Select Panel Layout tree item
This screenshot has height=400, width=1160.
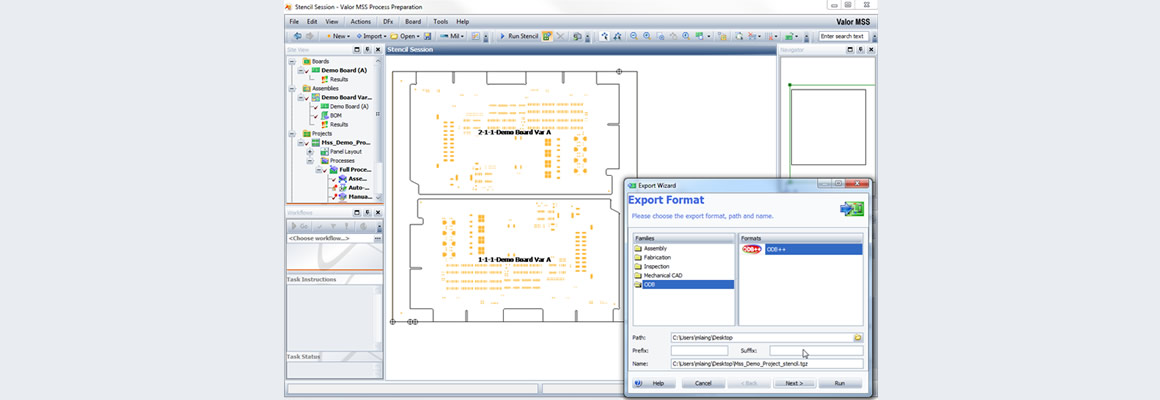(x=345, y=152)
